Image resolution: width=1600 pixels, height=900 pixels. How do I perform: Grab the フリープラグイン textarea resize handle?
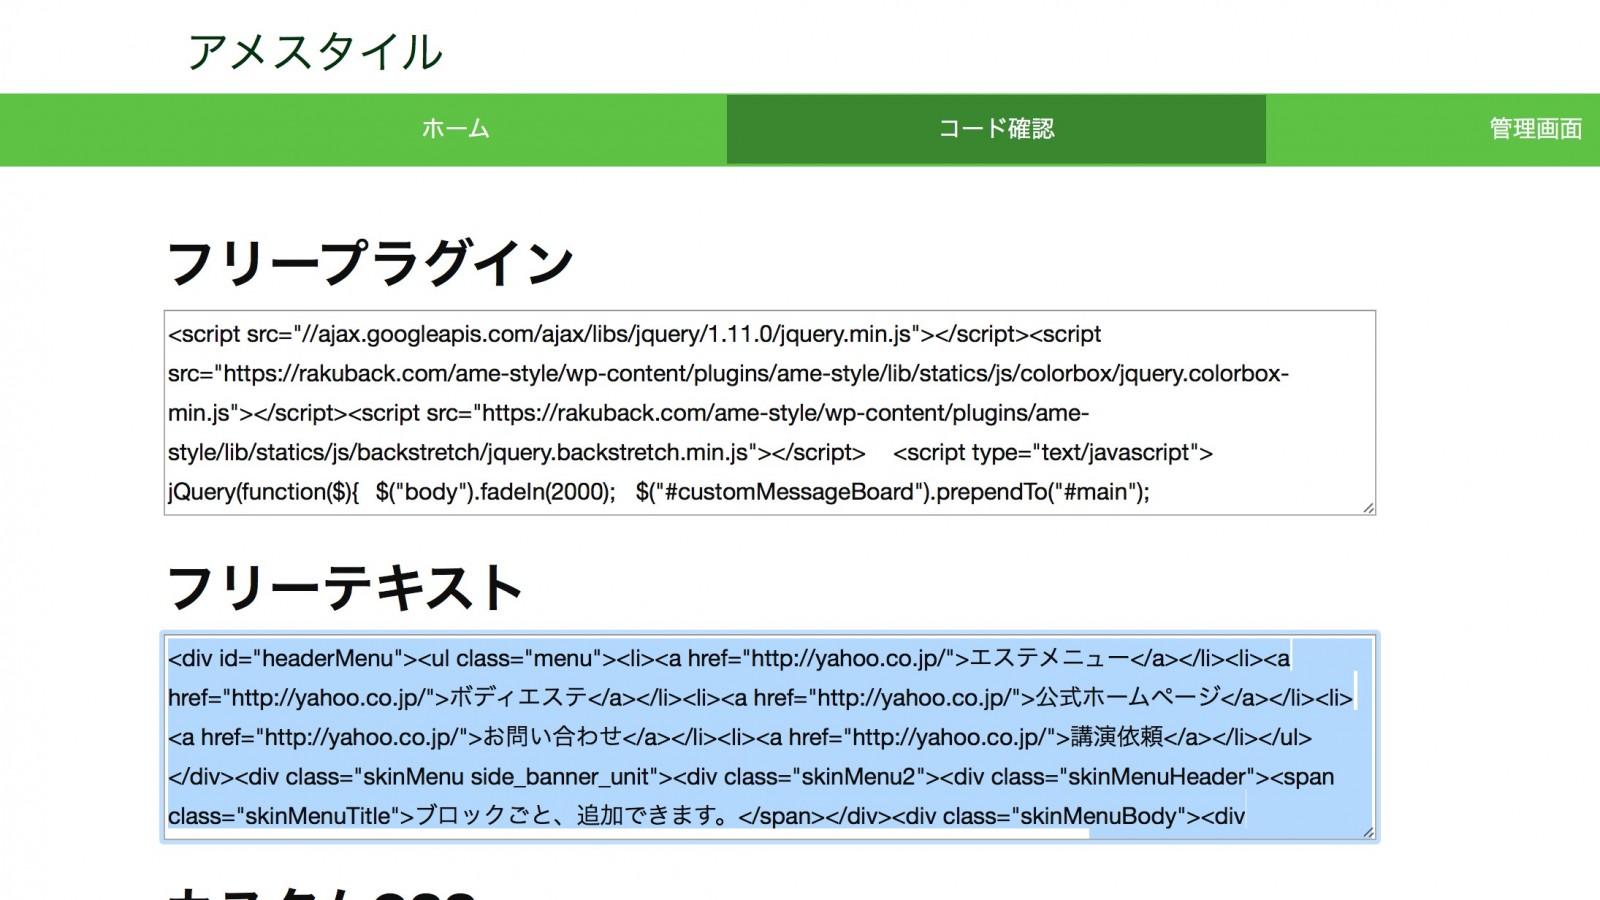click(1368, 507)
